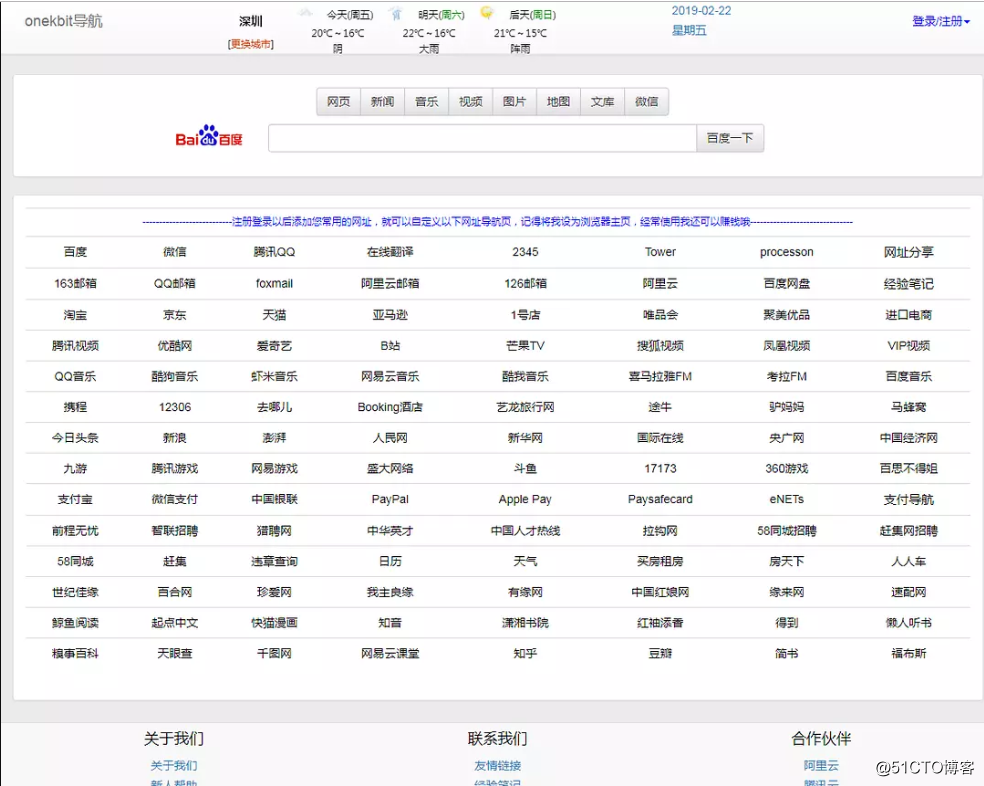Select the 图片 search tab
The height and width of the screenshot is (786, 984).
click(514, 102)
